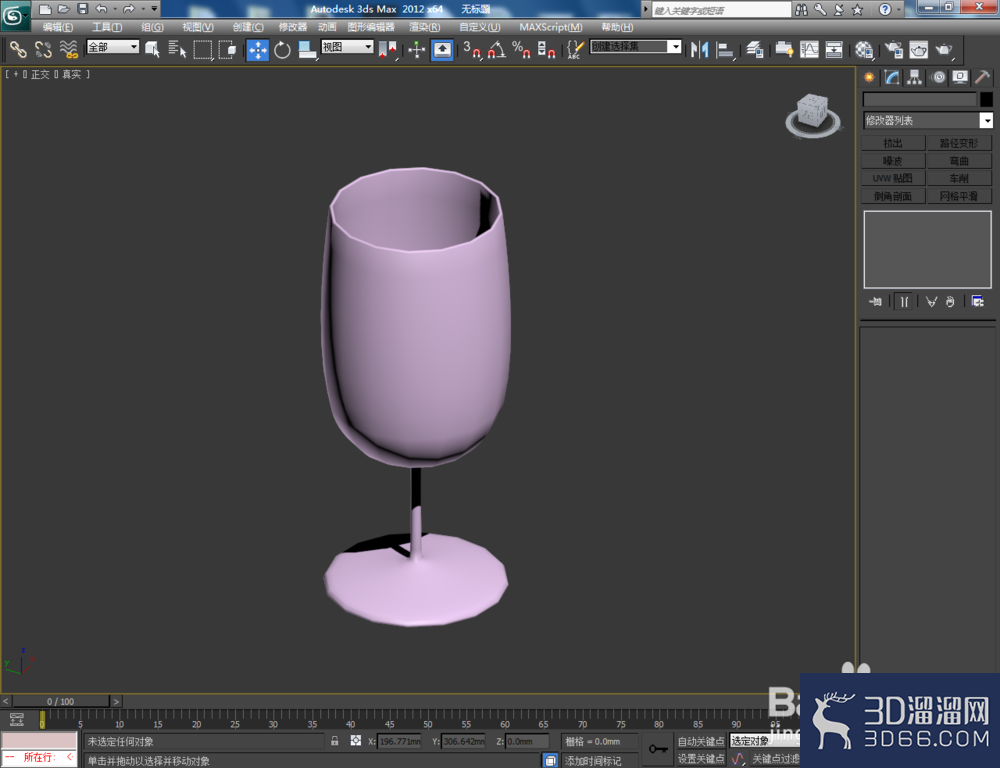Activate the Select and Move tool
Viewport: 1000px width, 768px height.
tap(258, 50)
